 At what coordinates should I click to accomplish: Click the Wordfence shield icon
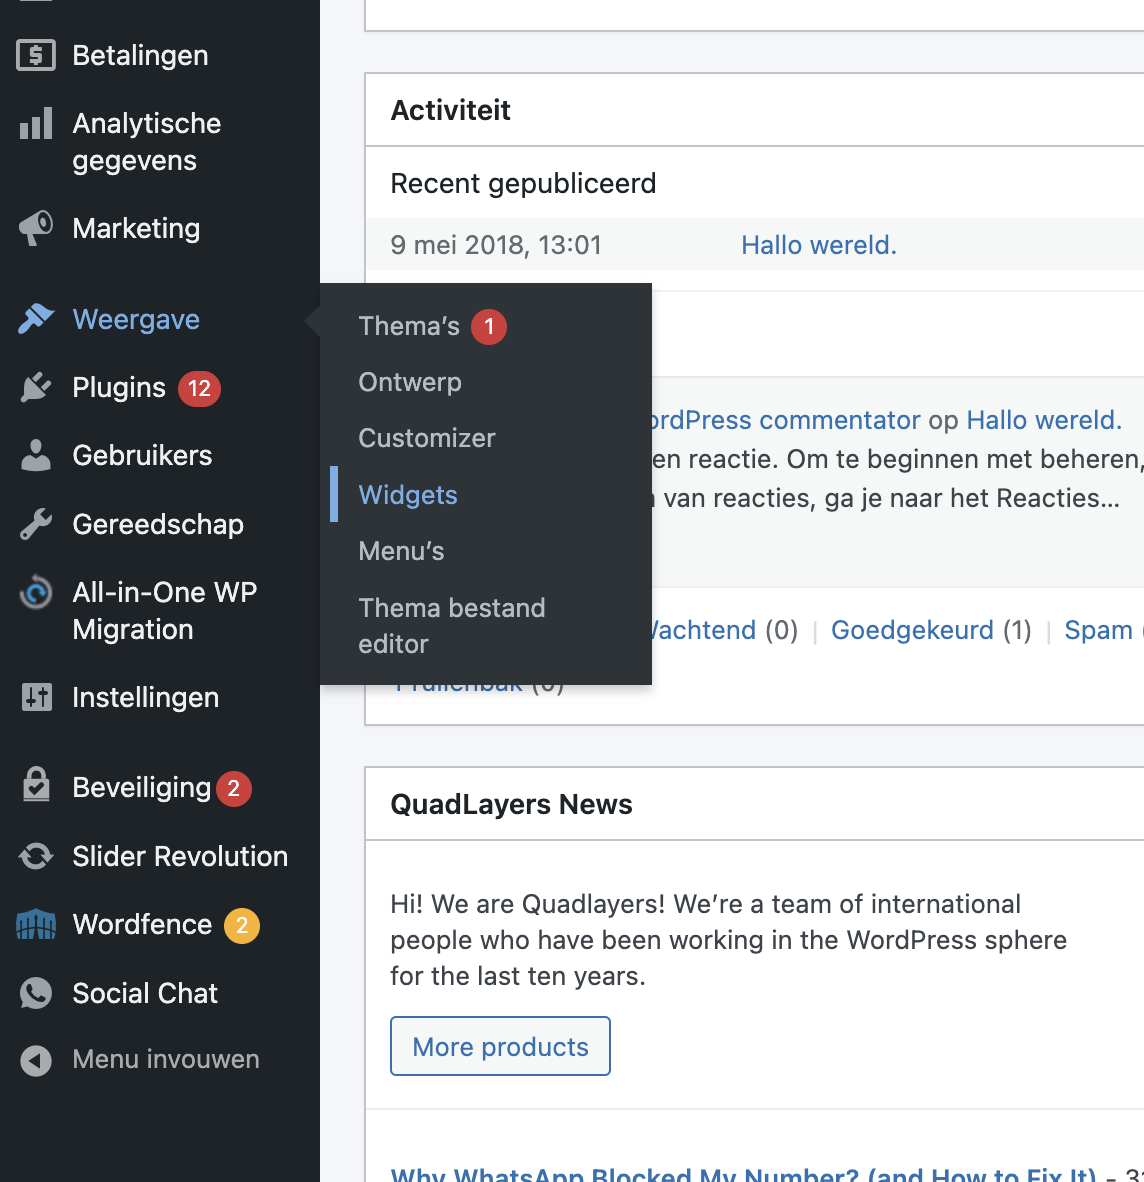[x=36, y=925]
